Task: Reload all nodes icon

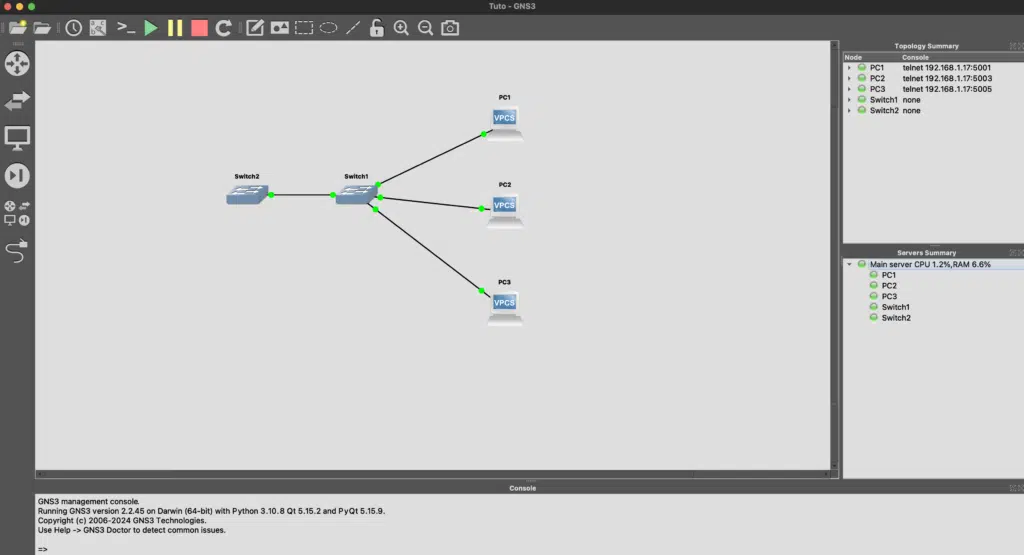Action: click(x=223, y=28)
